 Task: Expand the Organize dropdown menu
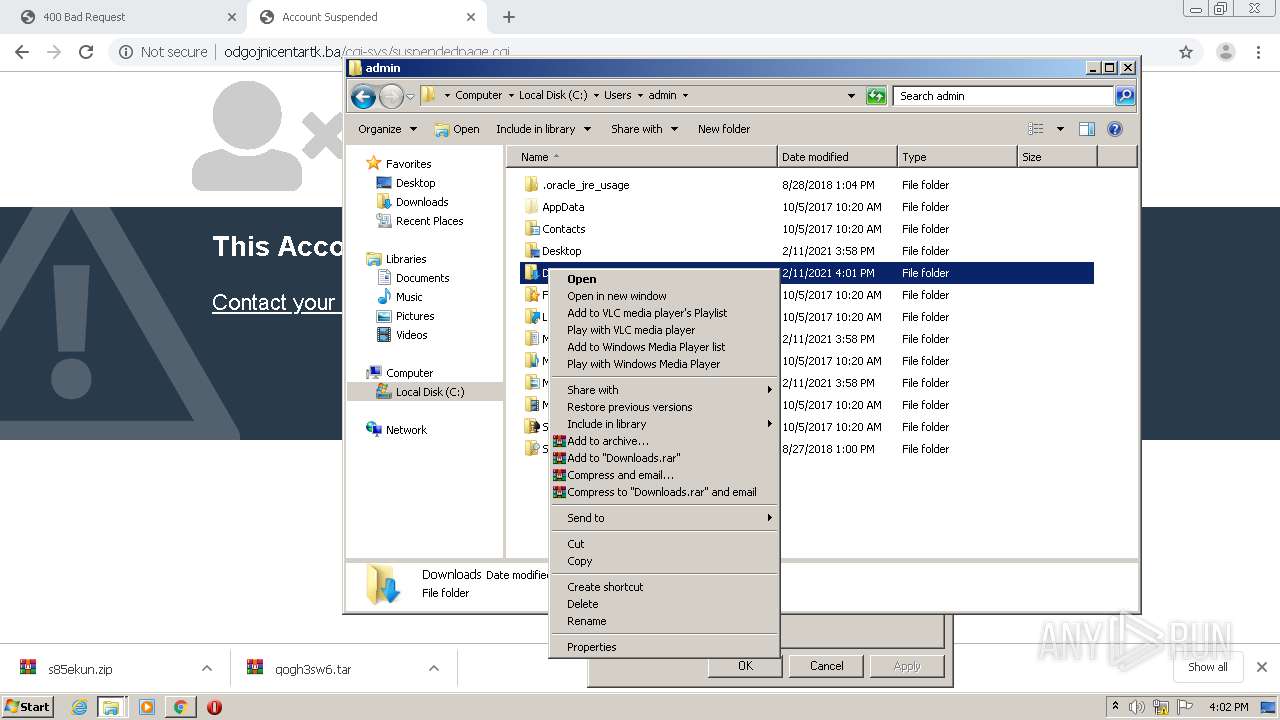point(387,129)
